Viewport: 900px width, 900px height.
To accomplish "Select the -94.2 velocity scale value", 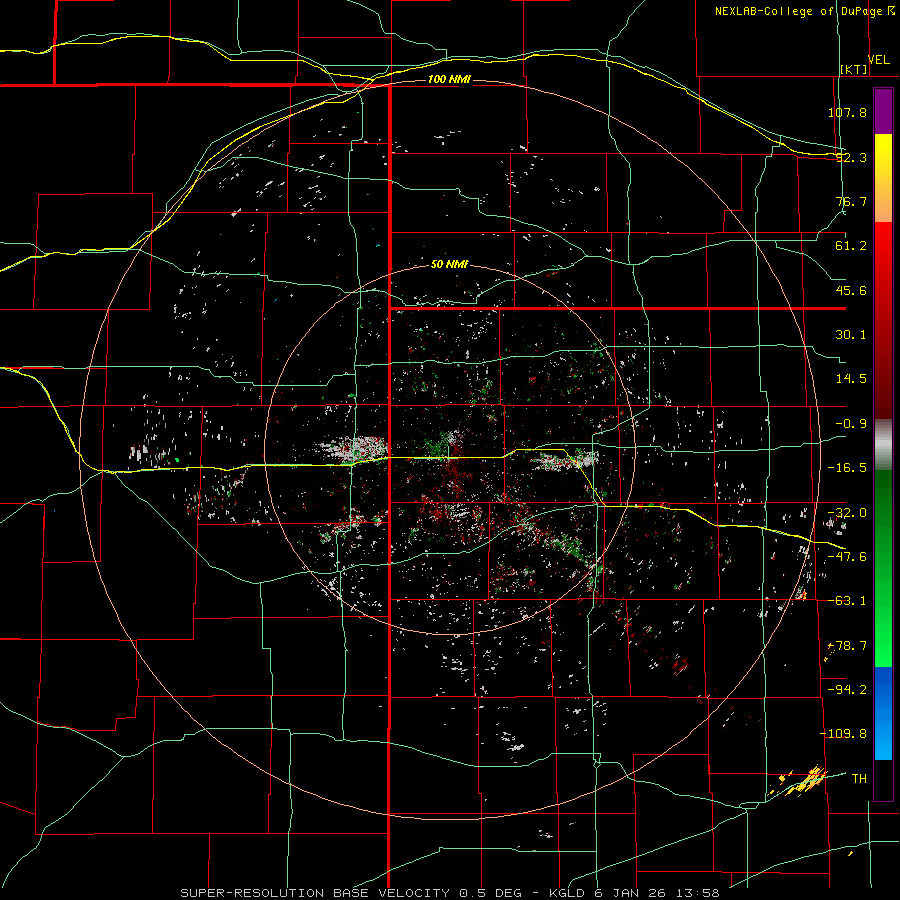I will click(x=847, y=689).
